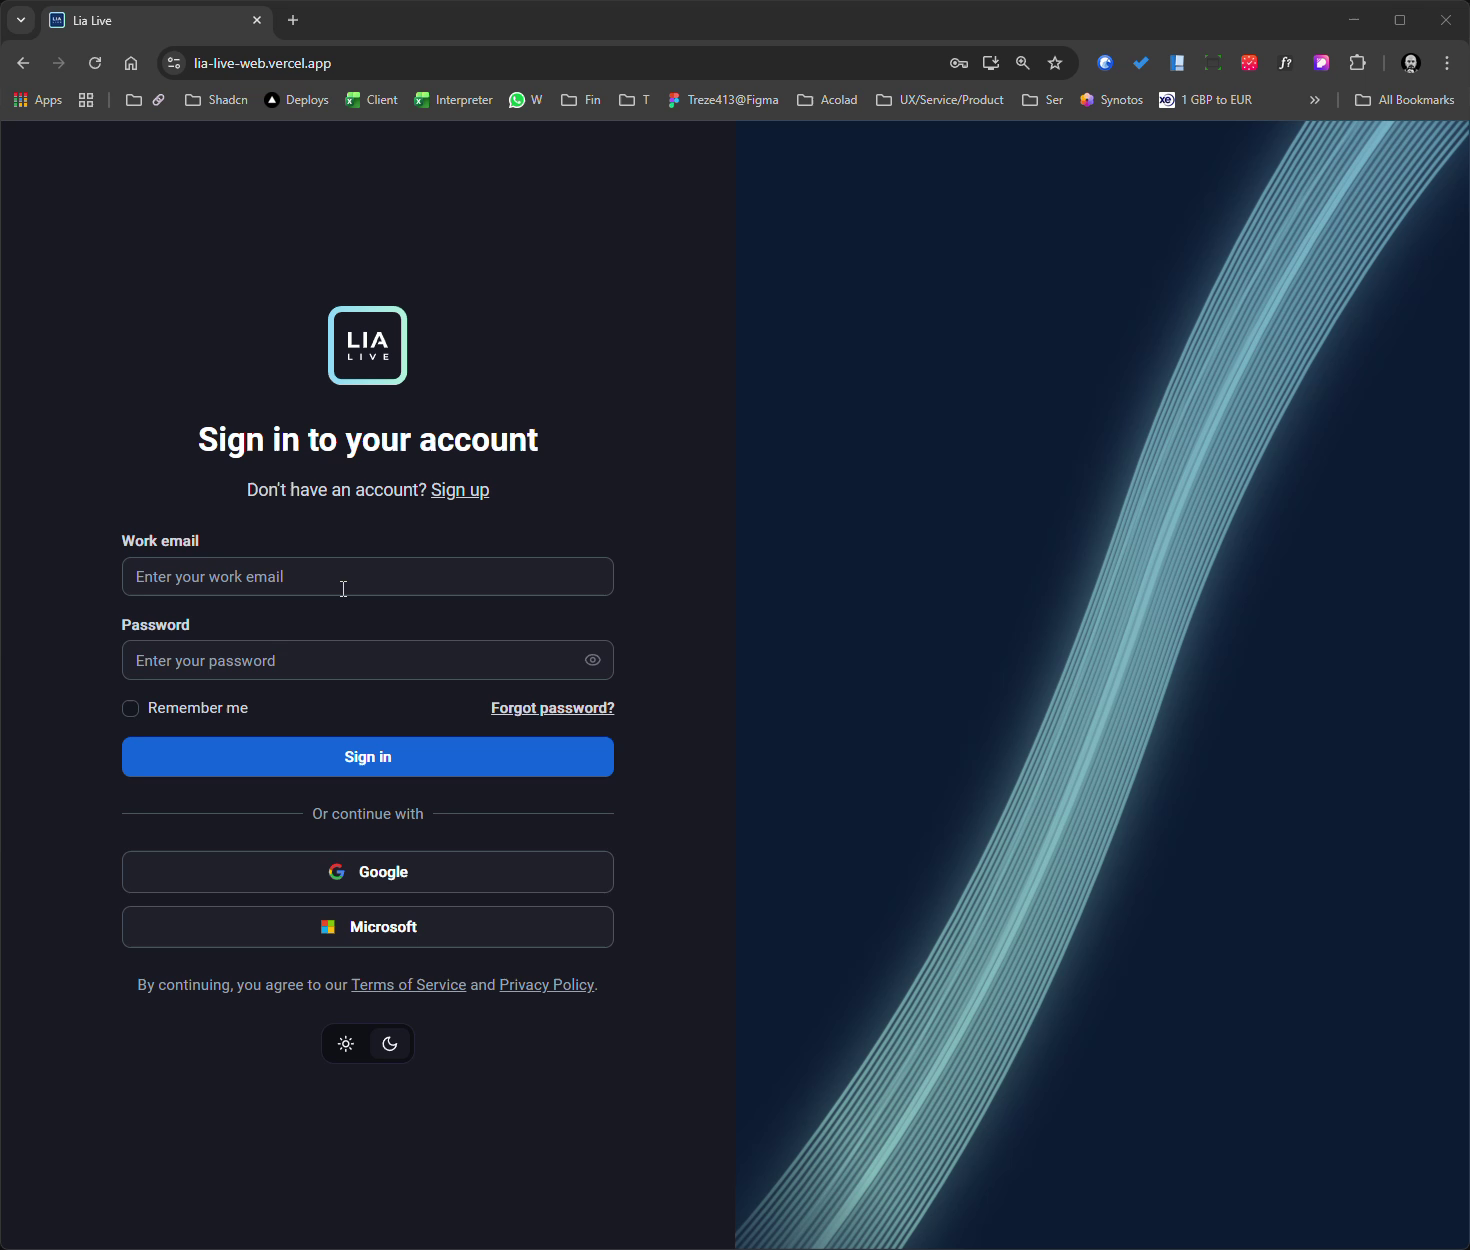Open All Bookmarks

point(1405,99)
